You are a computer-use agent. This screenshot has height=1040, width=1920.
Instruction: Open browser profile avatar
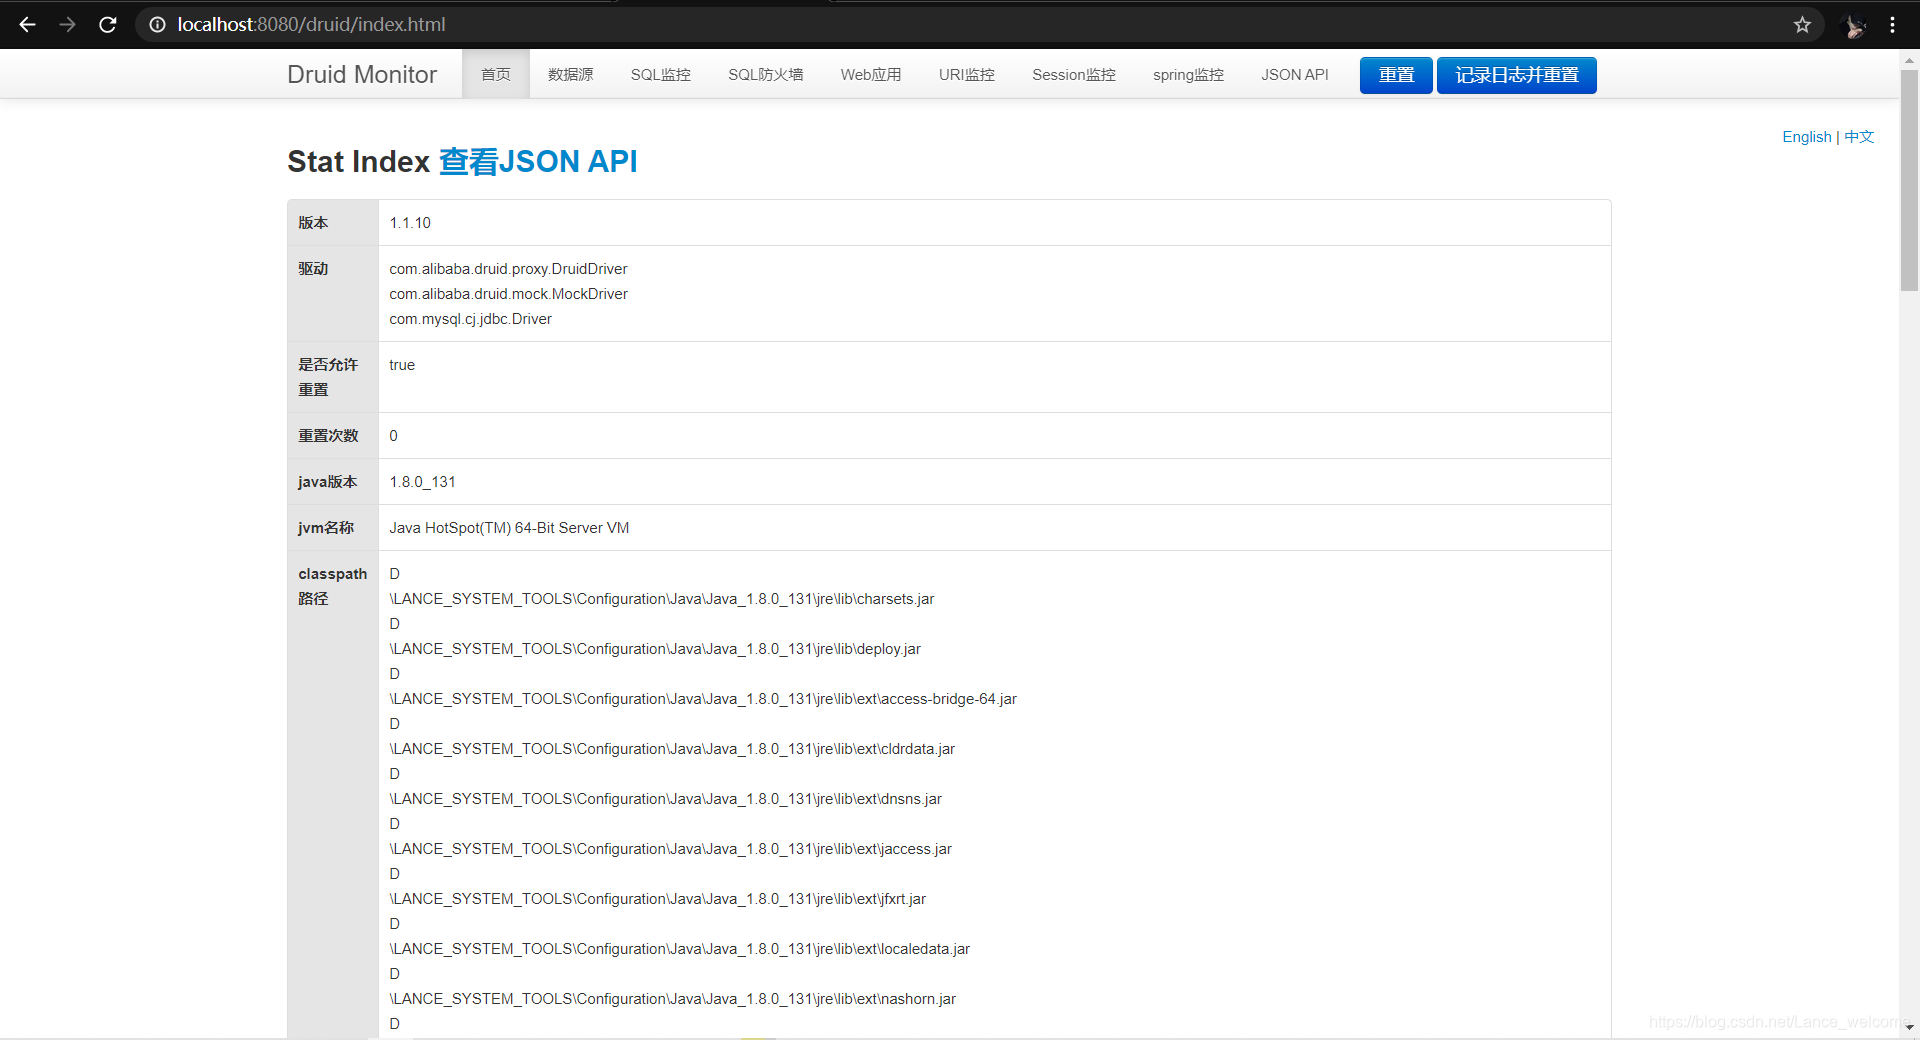(1854, 25)
